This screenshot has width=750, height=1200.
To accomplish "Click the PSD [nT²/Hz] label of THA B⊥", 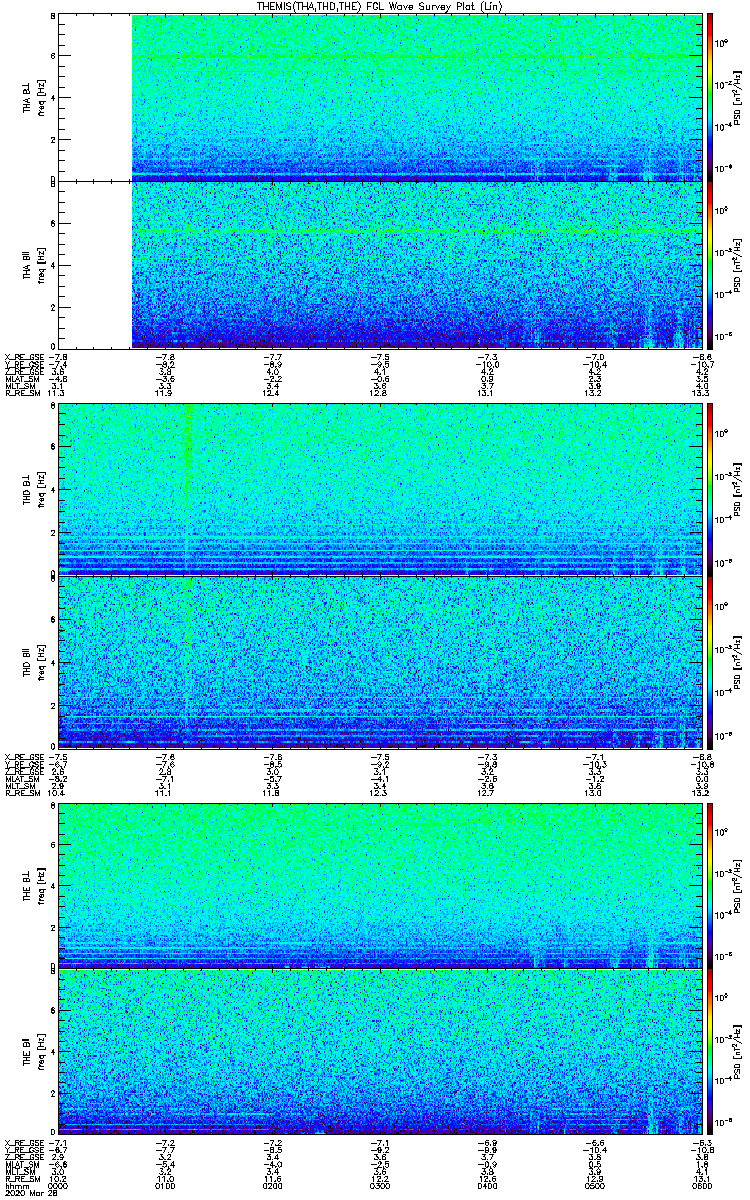I will (738, 97).
